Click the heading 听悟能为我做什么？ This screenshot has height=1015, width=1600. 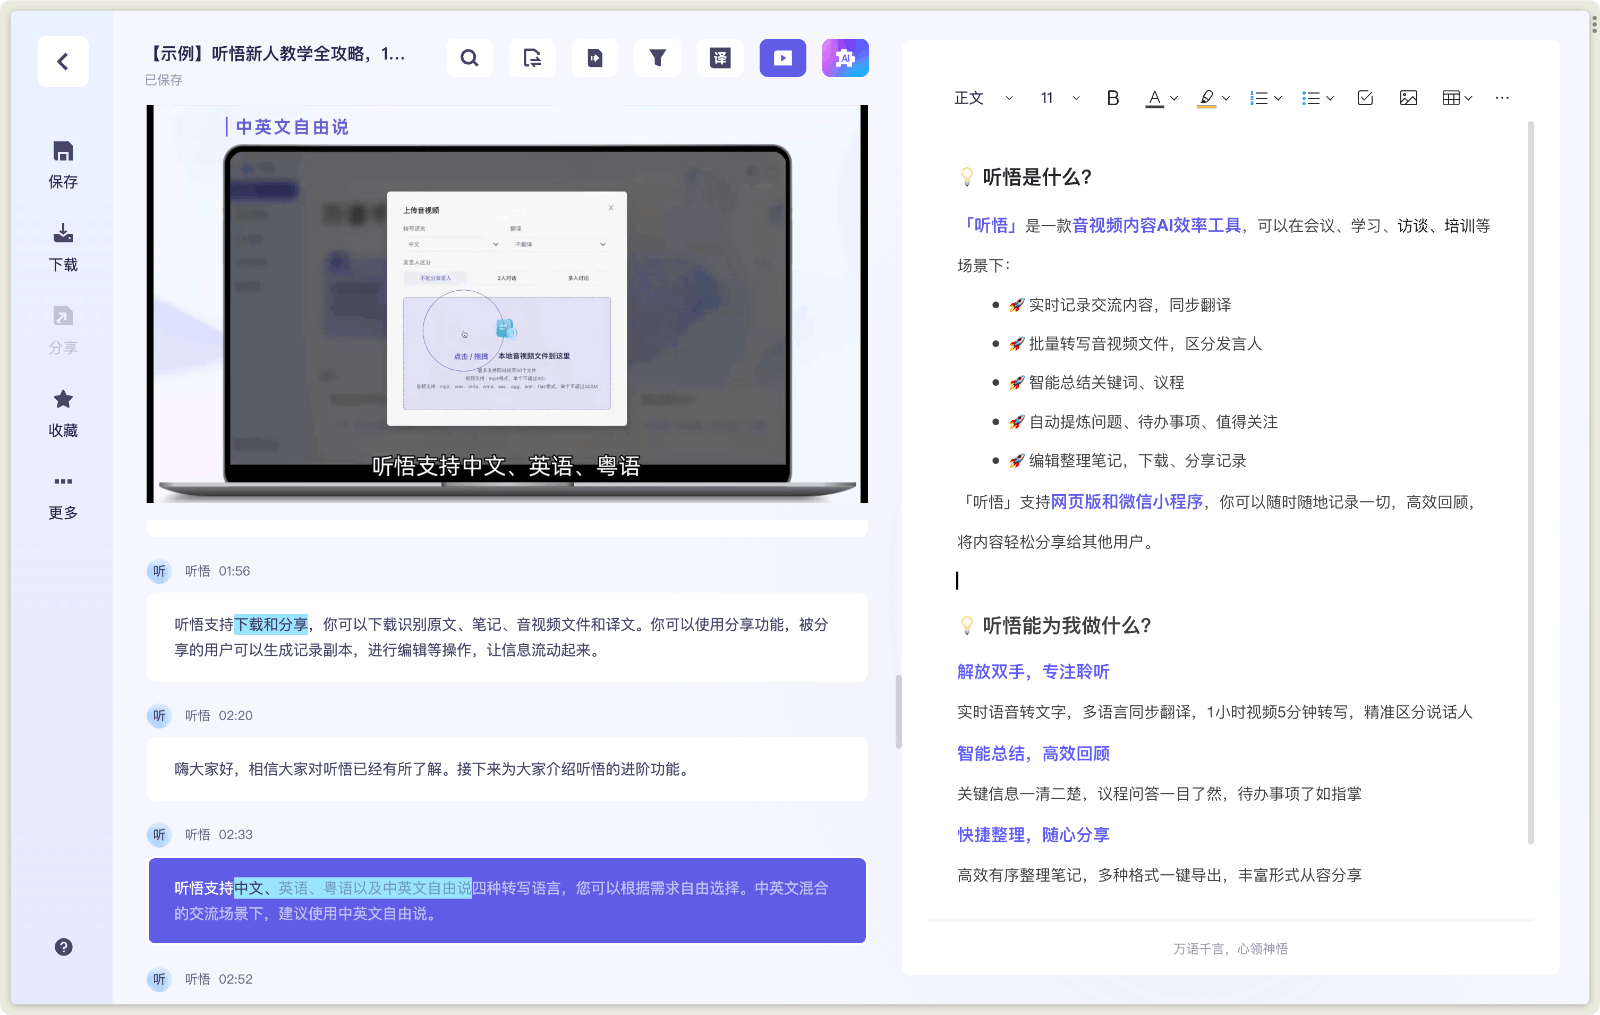tap(1067, 626)
